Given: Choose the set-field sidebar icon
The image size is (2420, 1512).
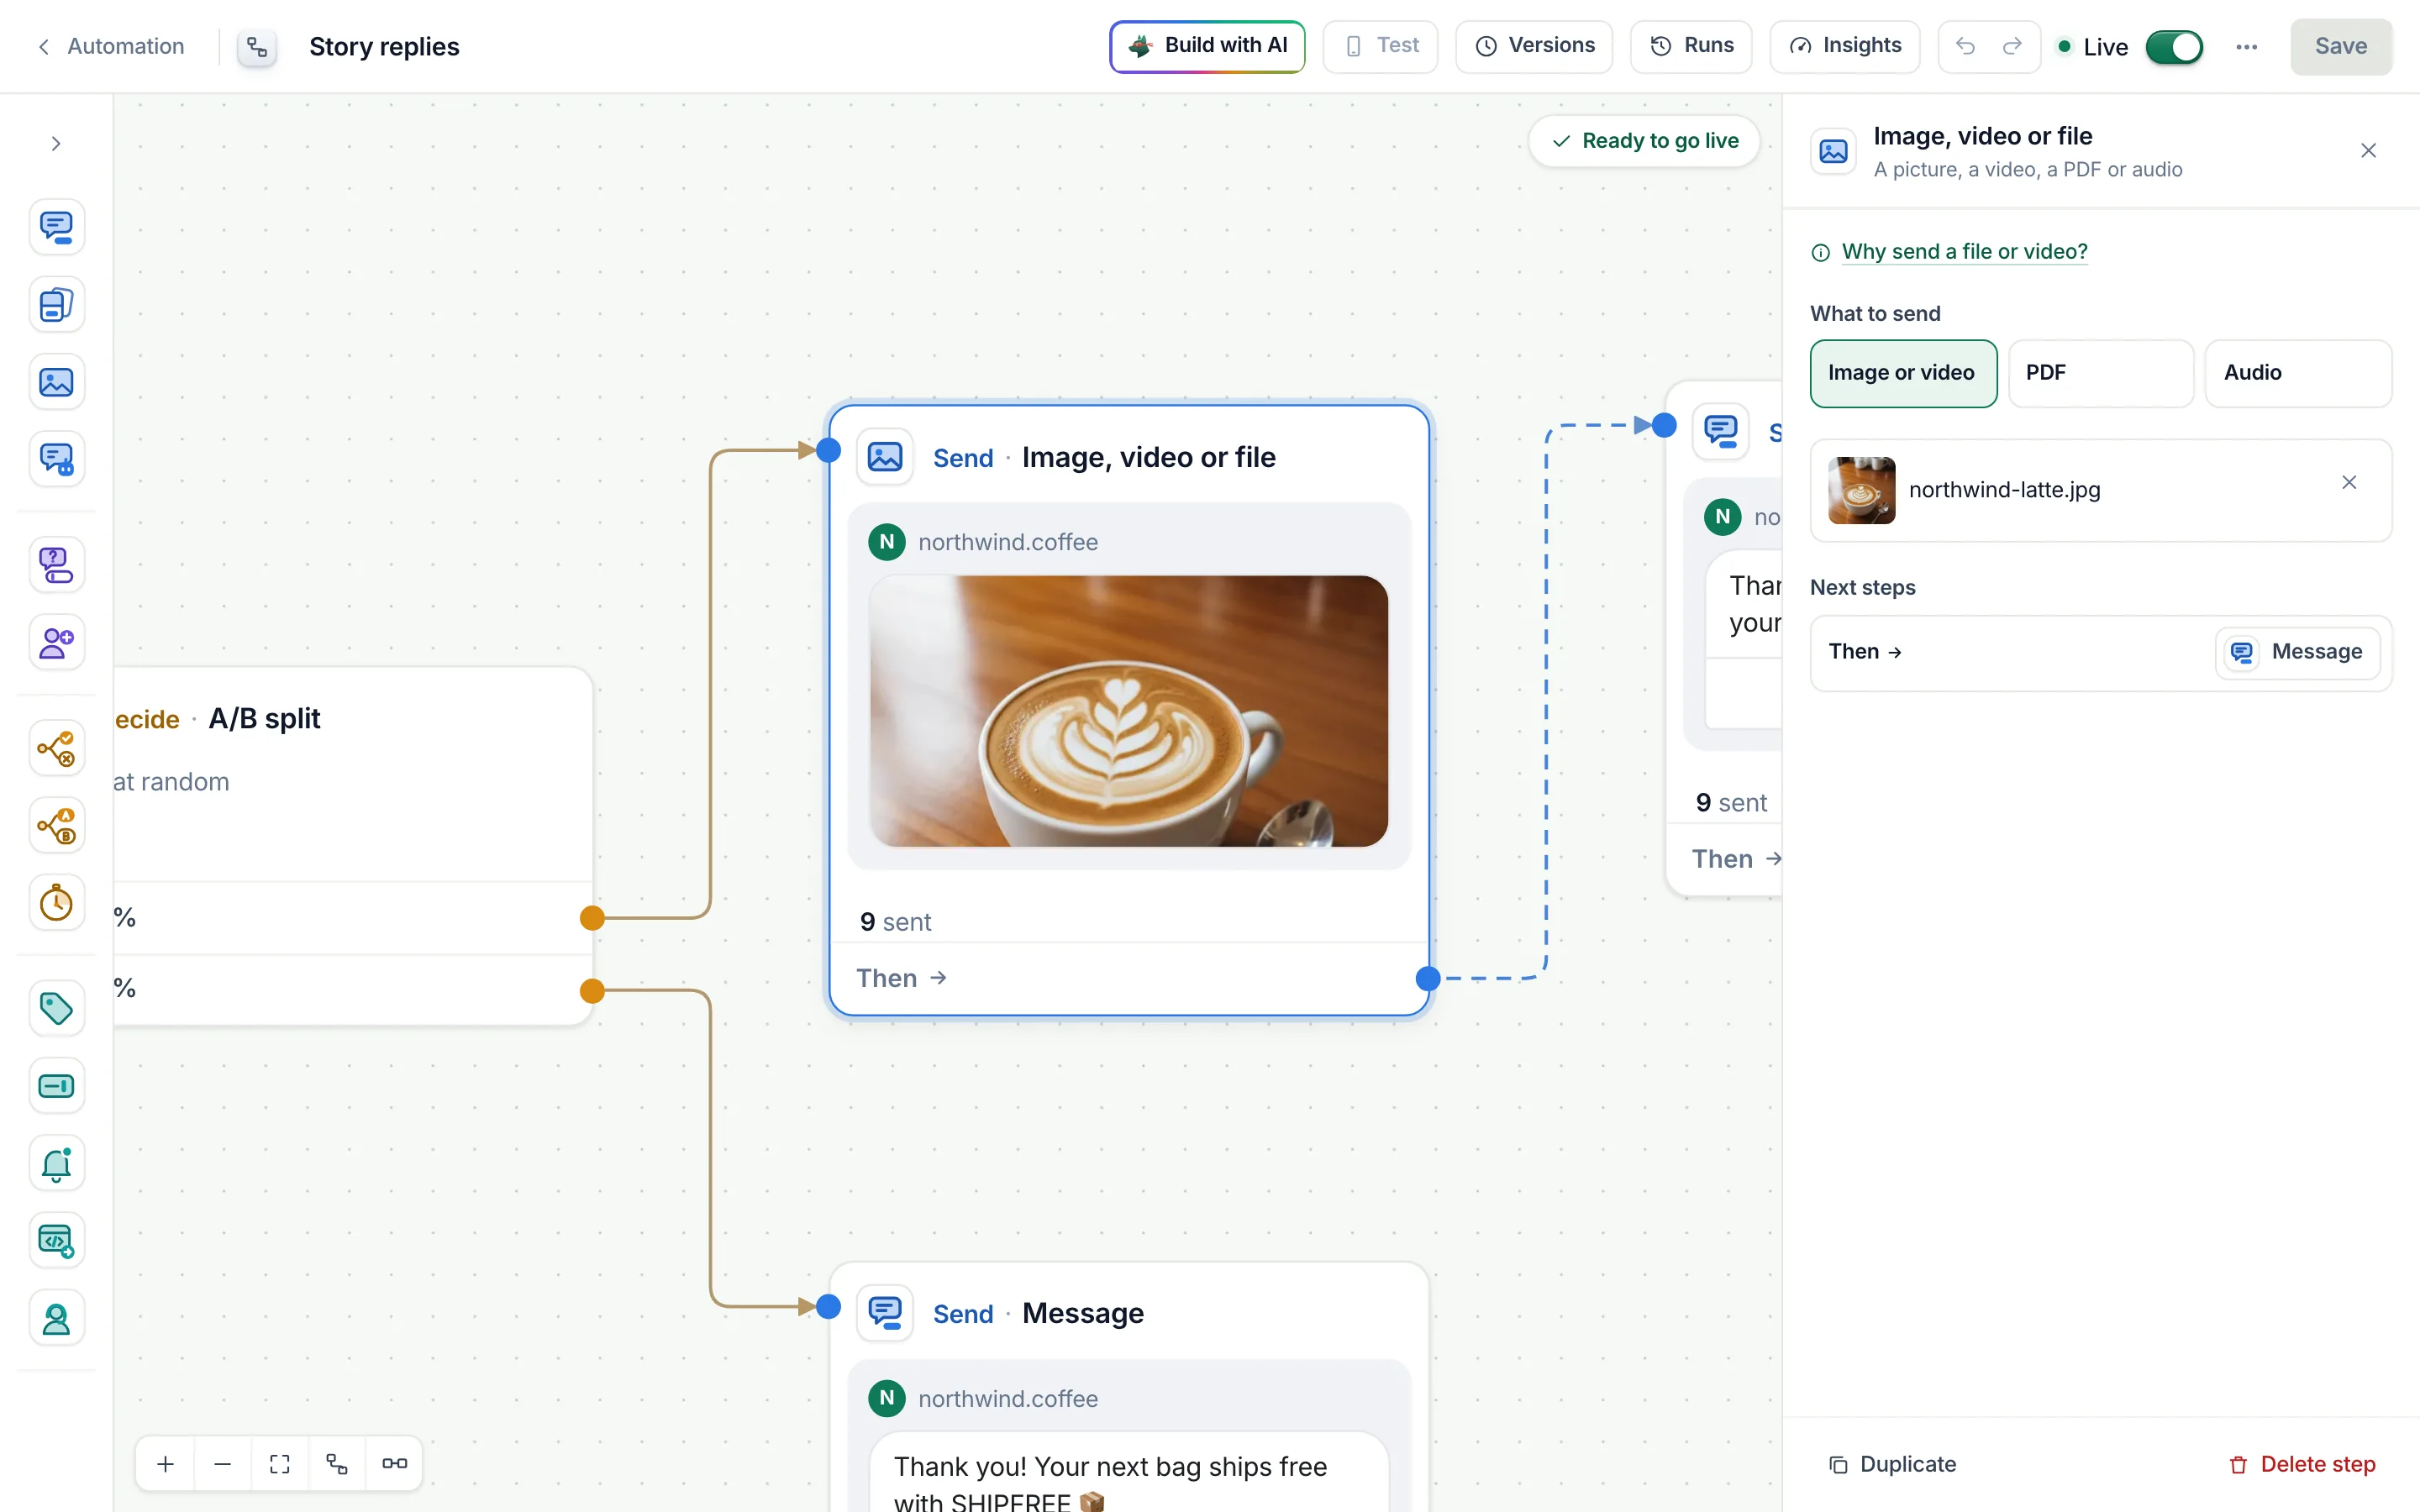Looking at the screenshot, I should pos(56,1086).
